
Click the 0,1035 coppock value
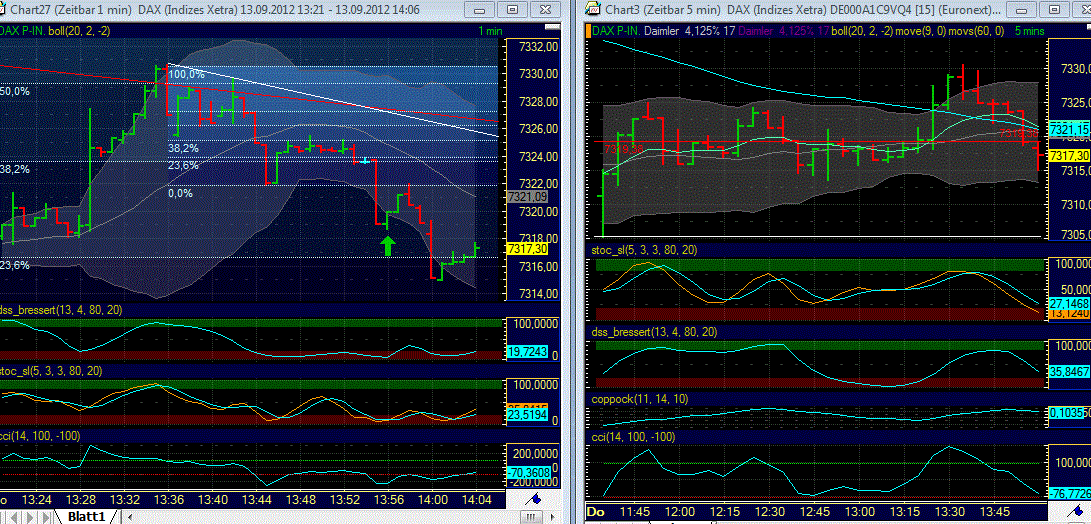(x=1069, y=413)
